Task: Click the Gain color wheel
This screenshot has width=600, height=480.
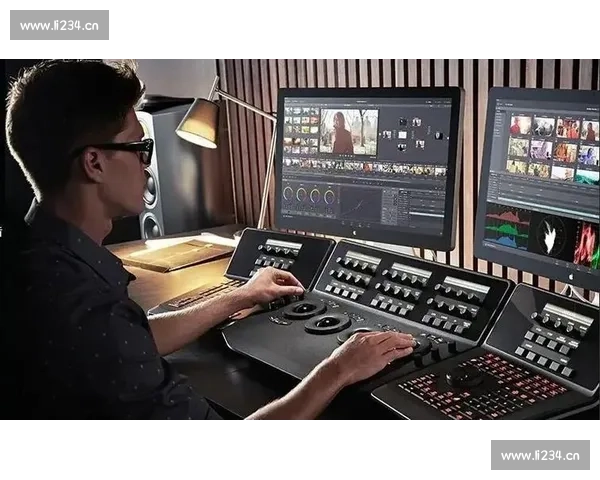Action: click(x=316, y=196)
